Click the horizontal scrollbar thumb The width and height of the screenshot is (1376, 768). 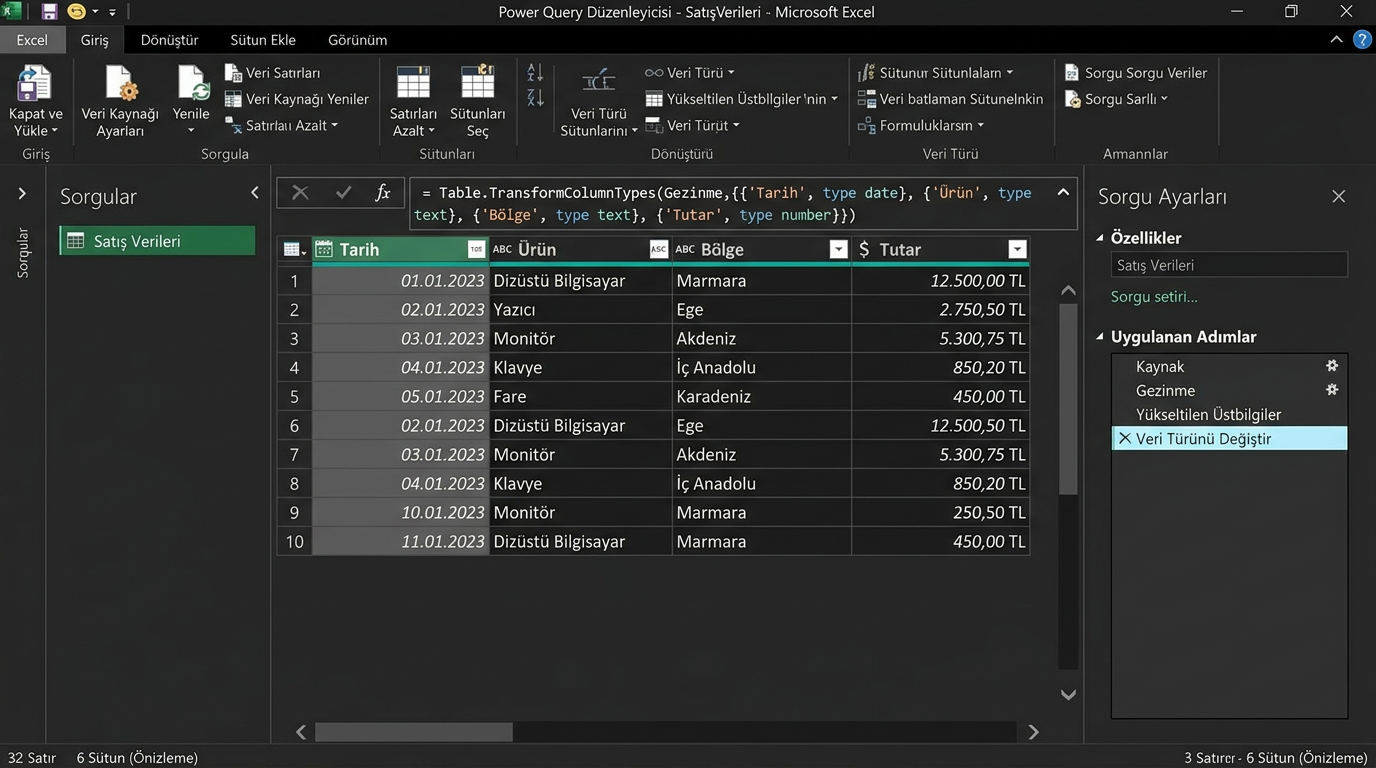[413, 732]
